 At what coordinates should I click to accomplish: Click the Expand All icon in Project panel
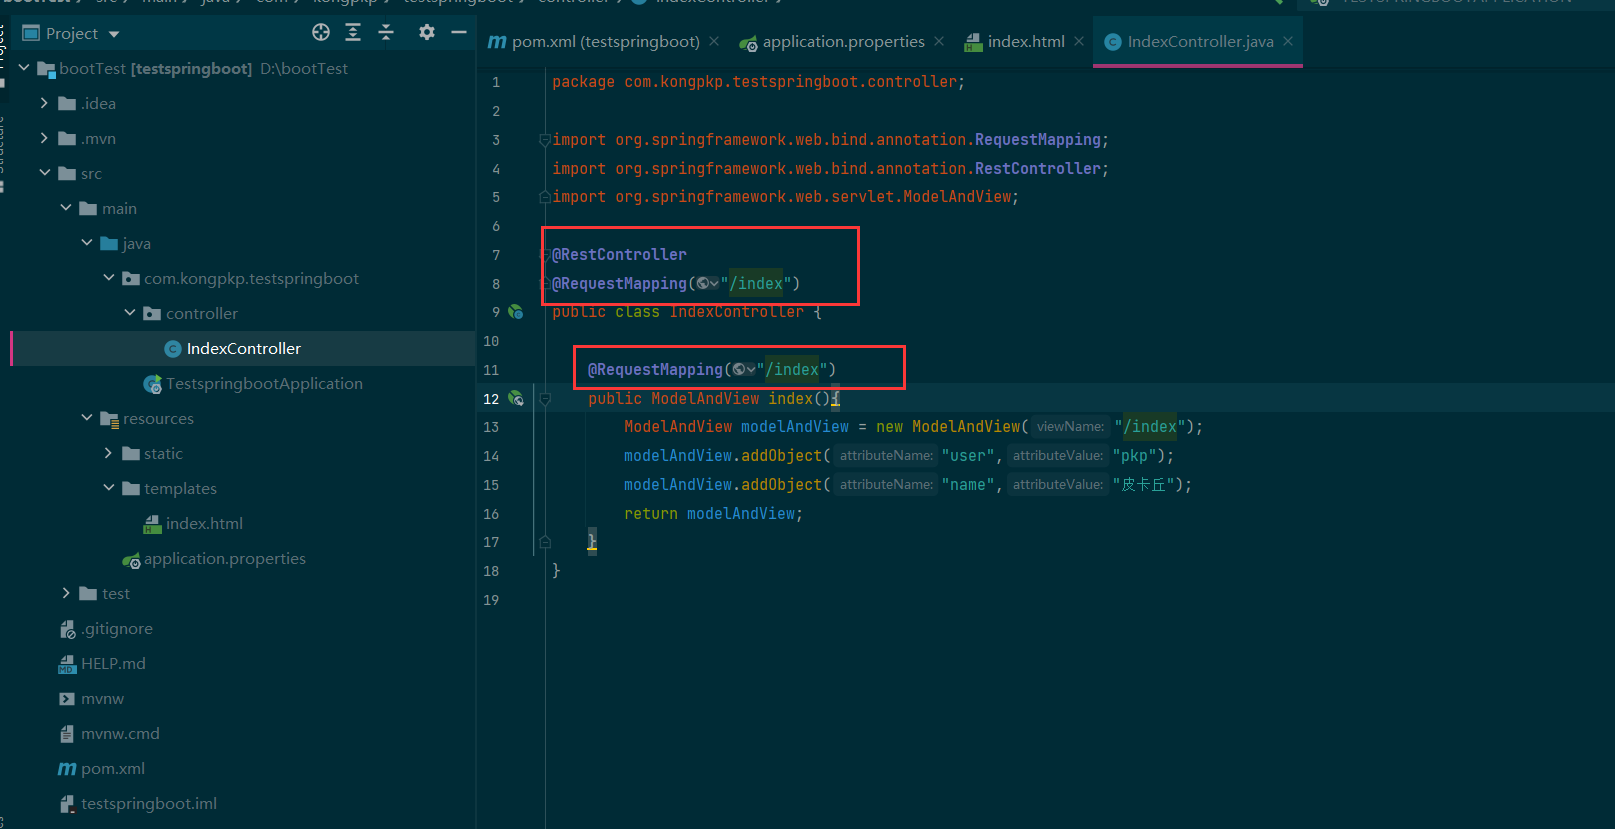(x=353, y=33)
